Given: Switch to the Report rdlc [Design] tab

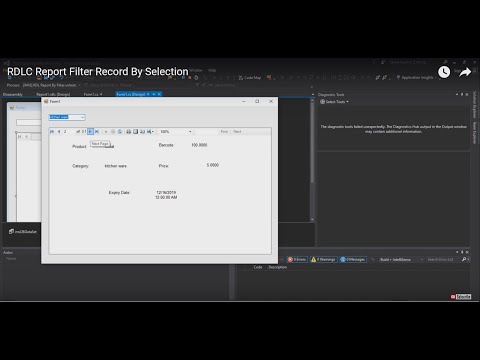Looking at the screenshot, I should (x=53, y=95).
